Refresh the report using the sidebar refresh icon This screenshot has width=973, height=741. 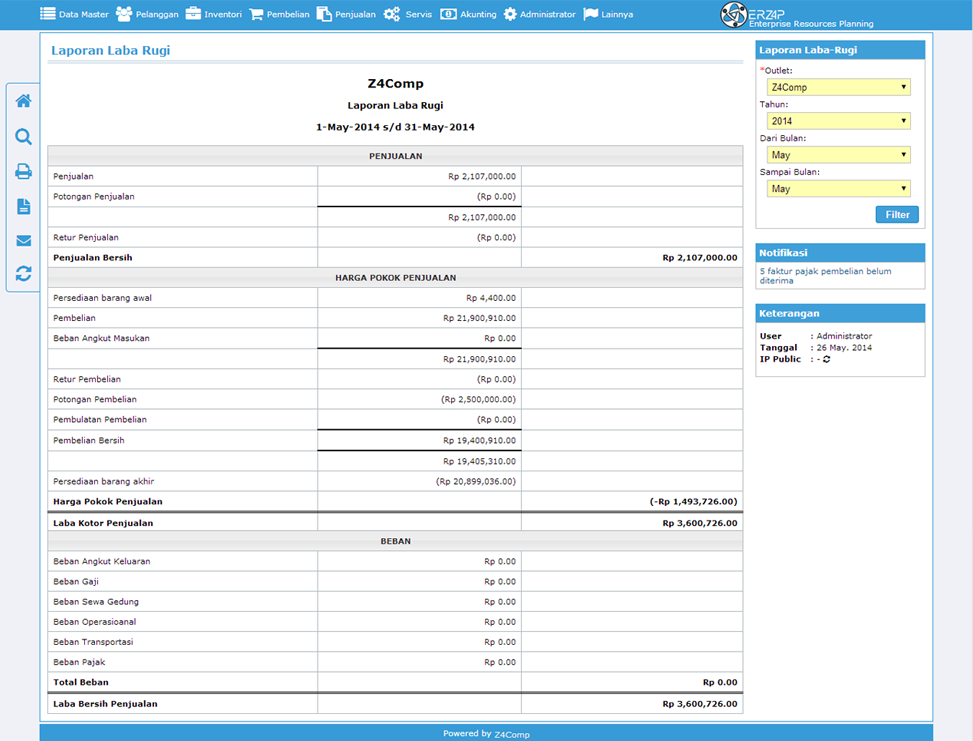coord(24,274)
